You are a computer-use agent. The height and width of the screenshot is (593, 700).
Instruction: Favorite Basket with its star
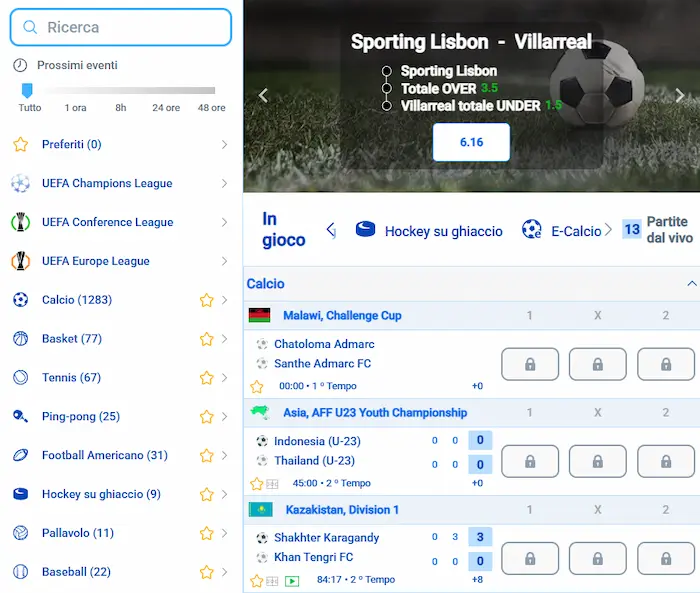pyautogui.click(x=206, y=339)
